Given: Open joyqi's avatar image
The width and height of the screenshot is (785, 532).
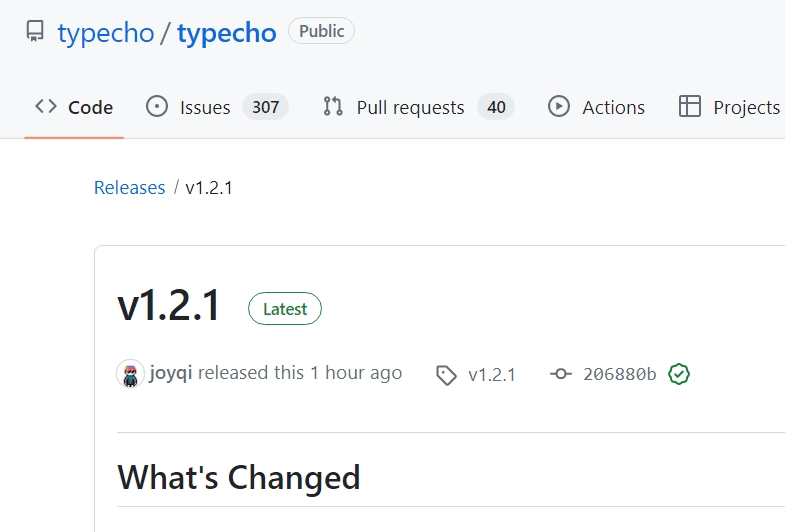Looking at the screenshot, I should (130, 374).
